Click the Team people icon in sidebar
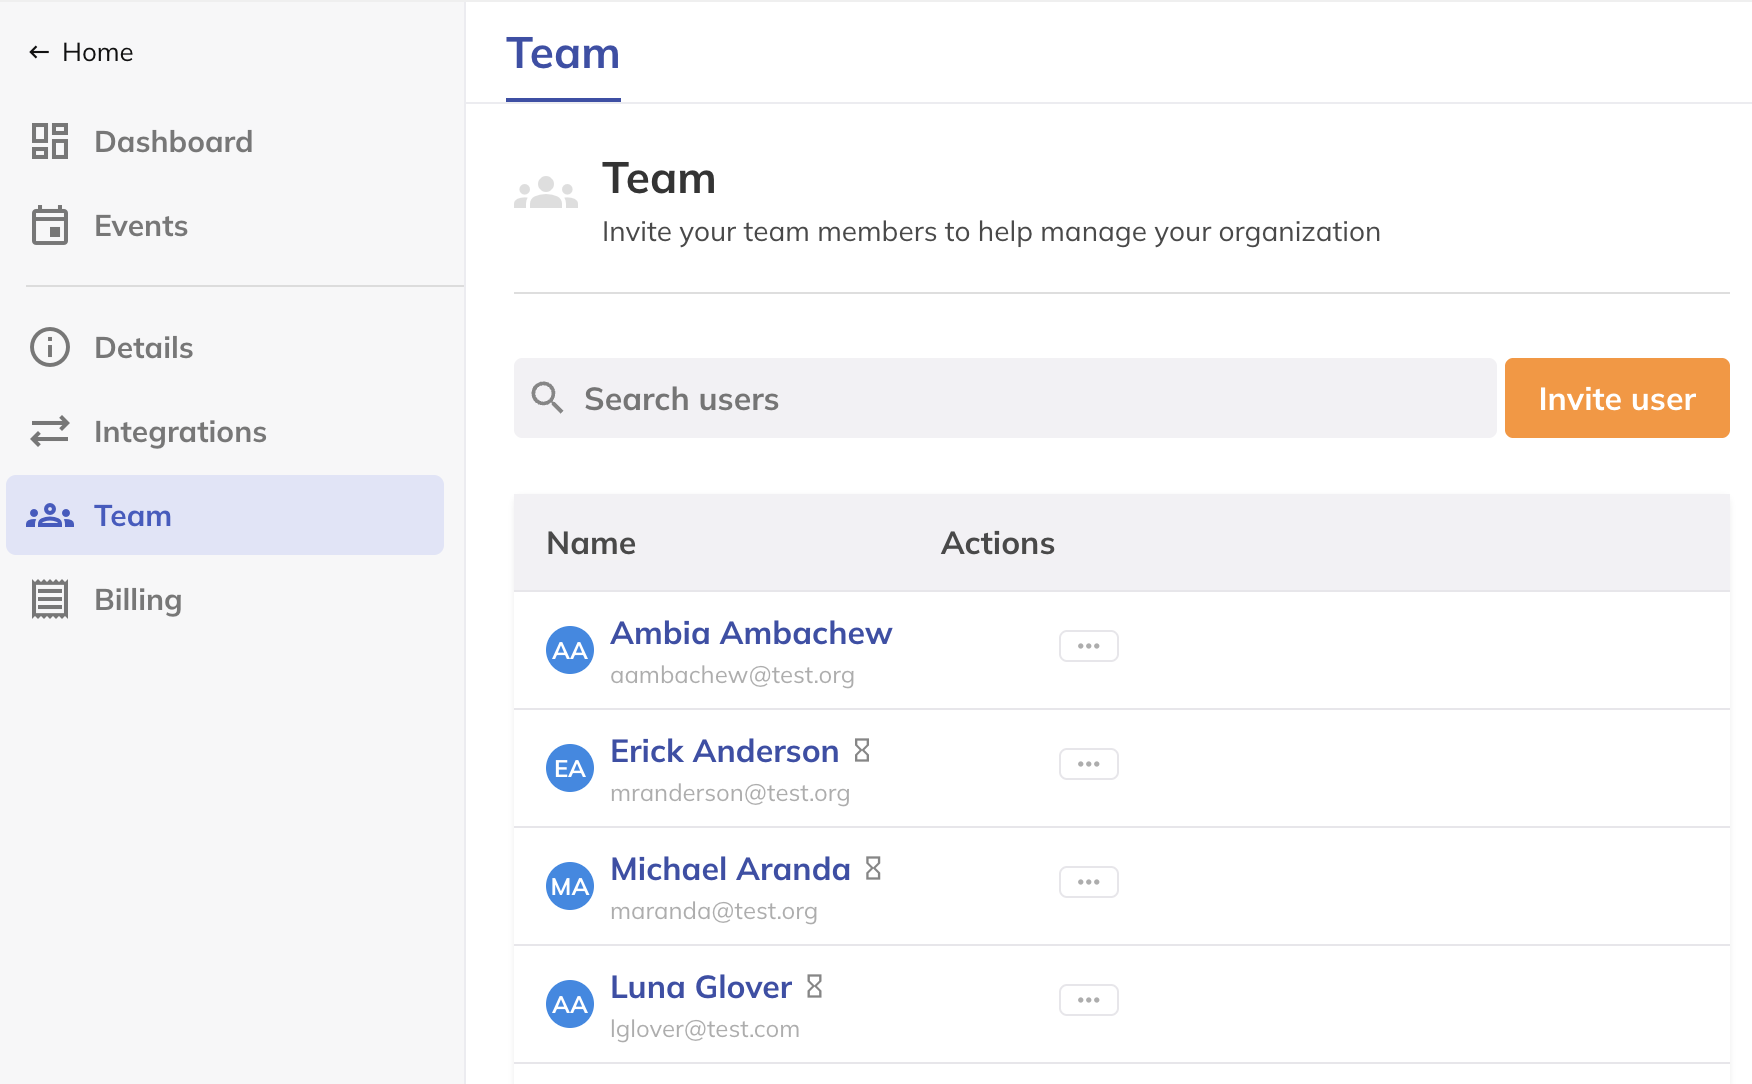 50,516
